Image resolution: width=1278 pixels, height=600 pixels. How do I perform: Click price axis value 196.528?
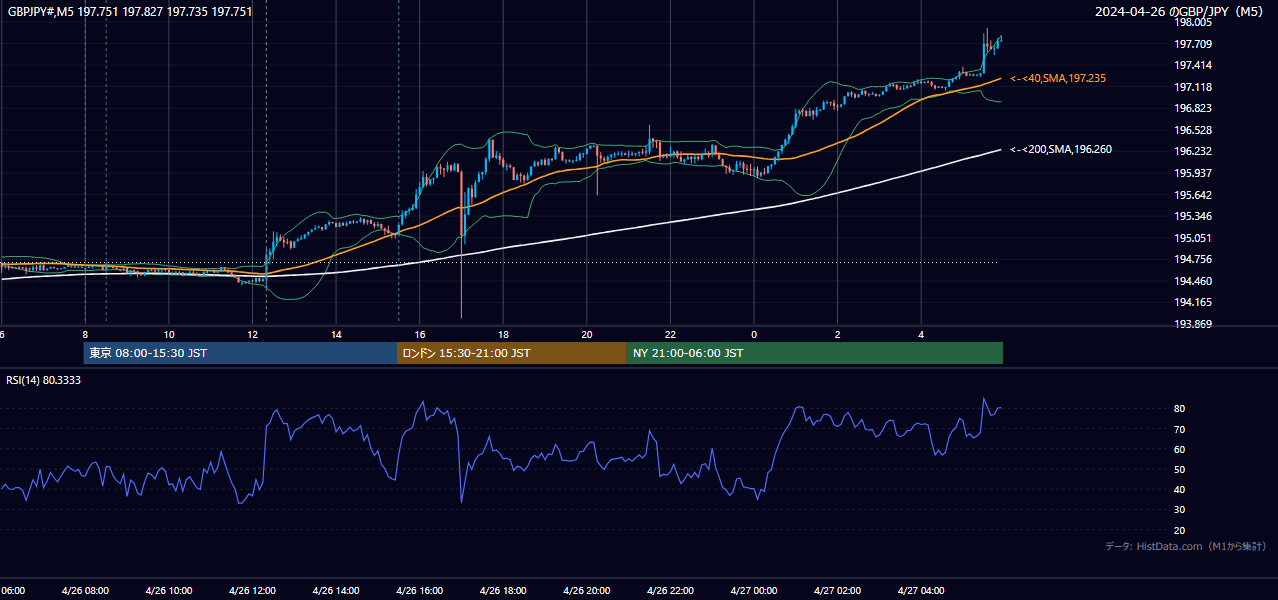coord(1194,130)
